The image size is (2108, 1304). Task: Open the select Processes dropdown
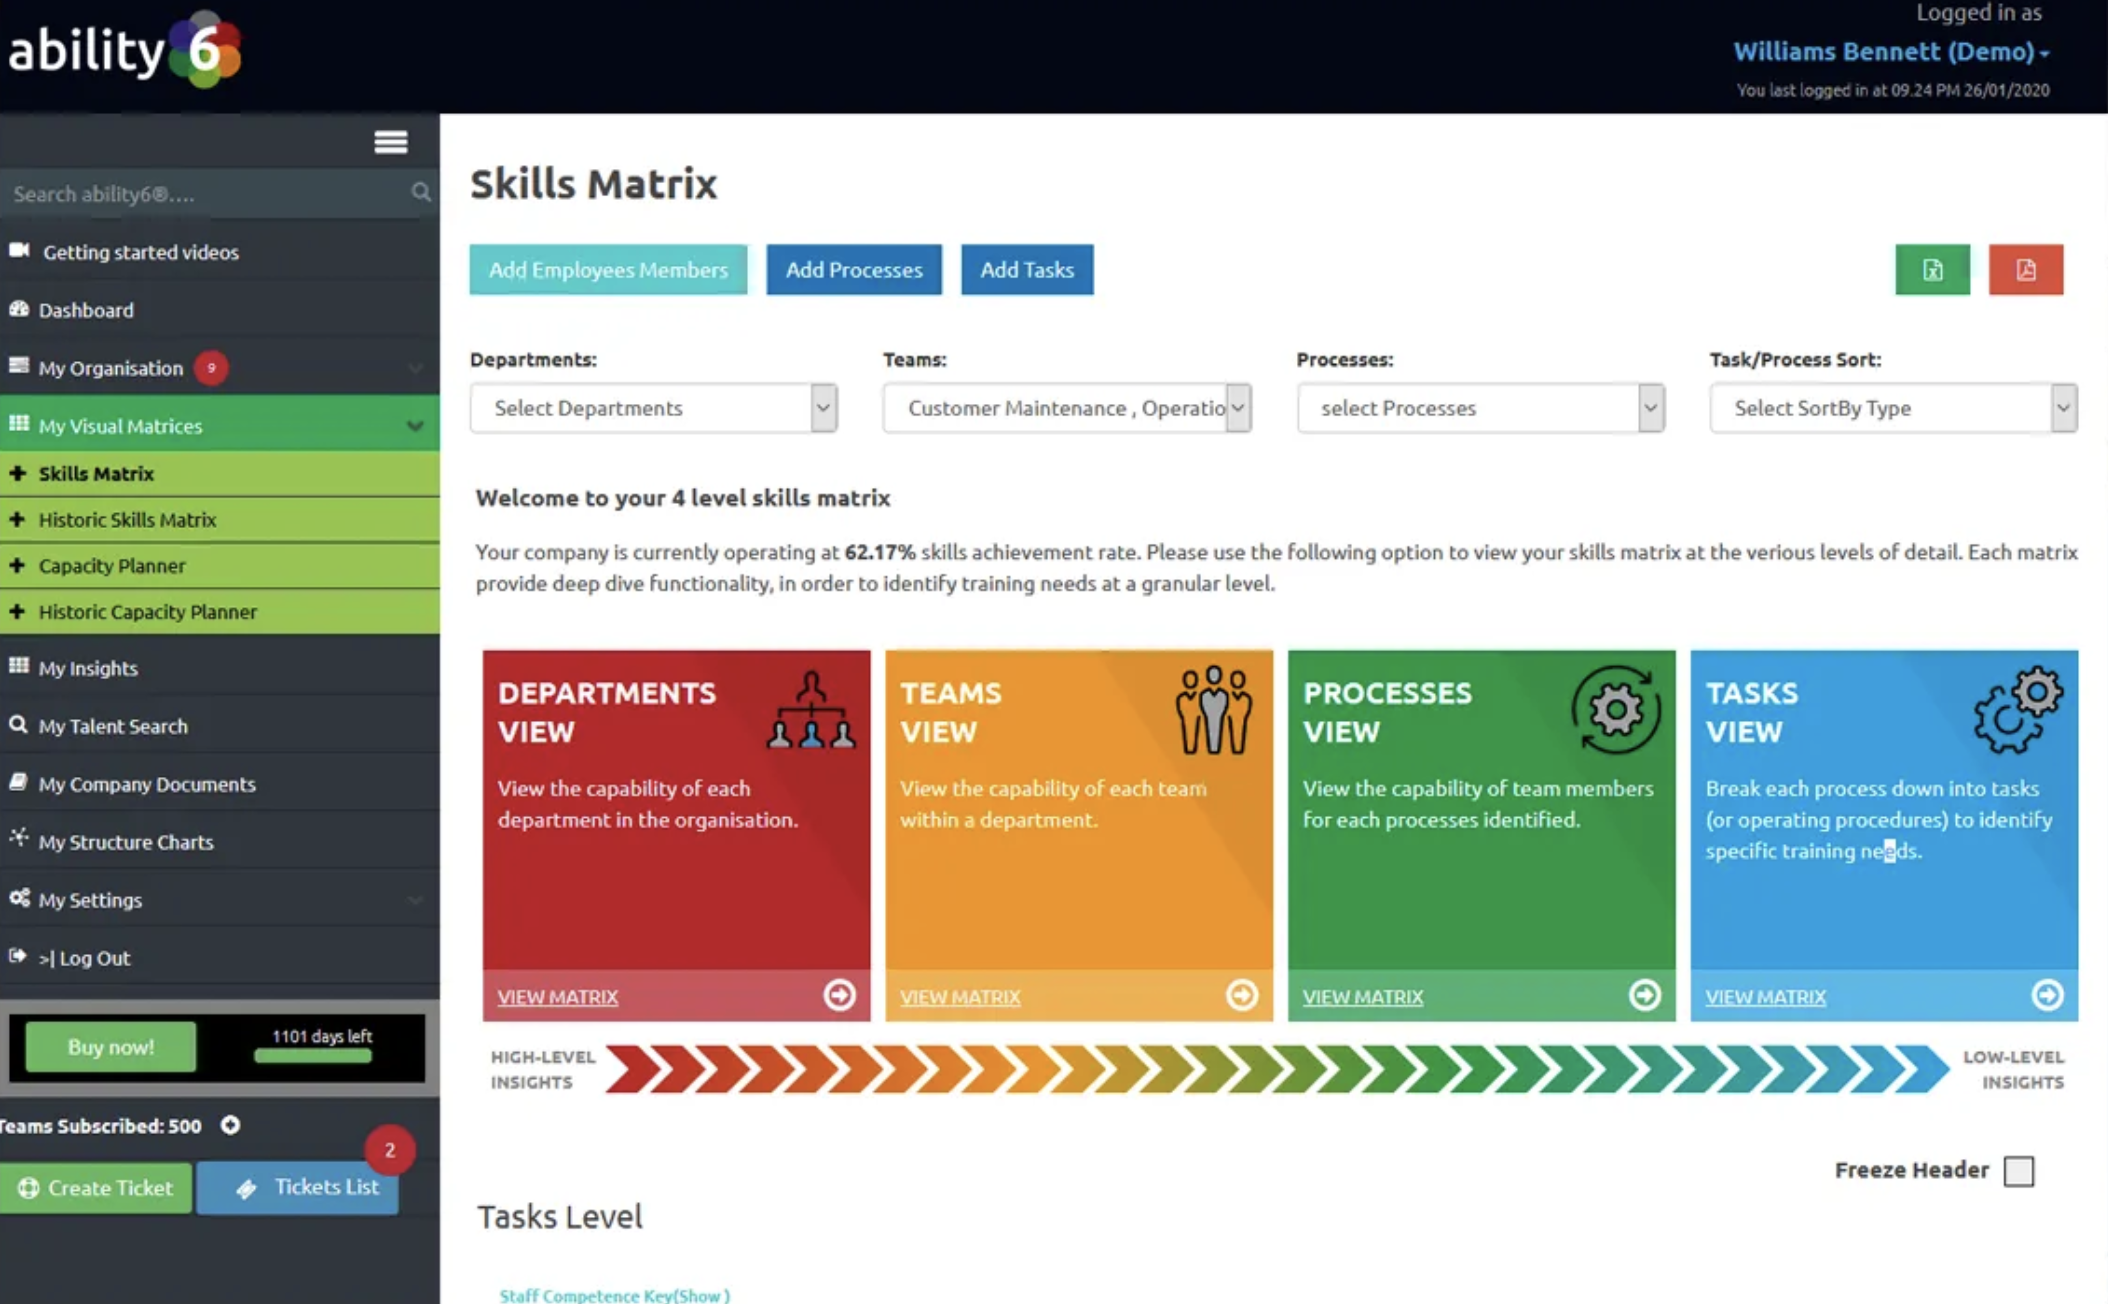[x=1479, y=408]
